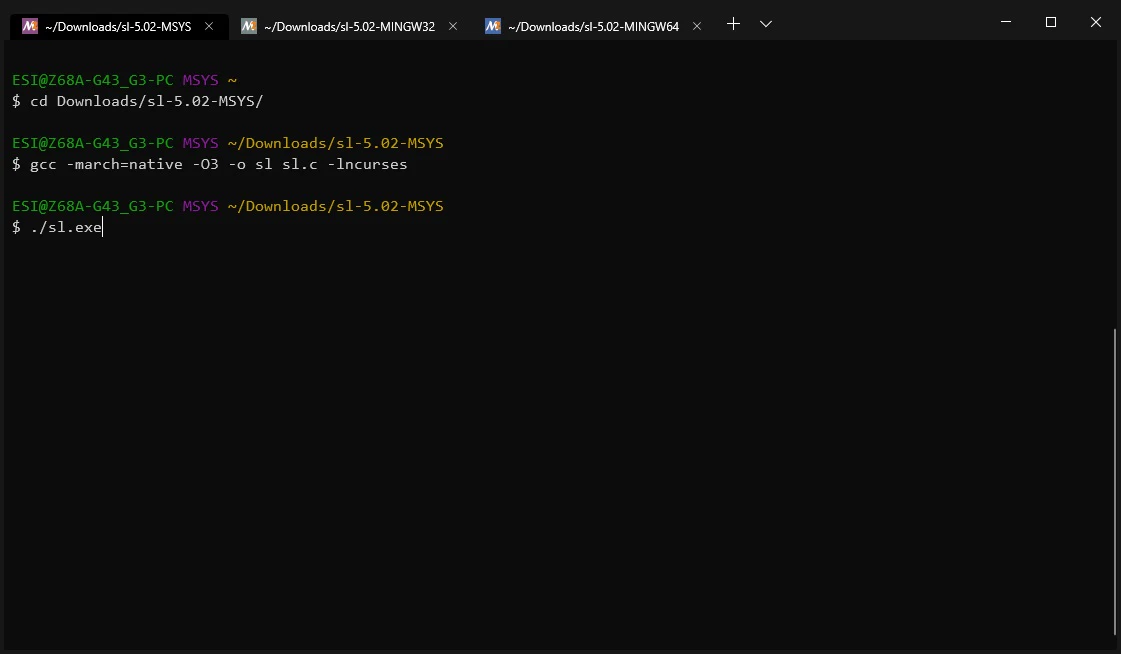Click the purple MSYS icon on first tab
1121x654 pixels.
(29, 26)
